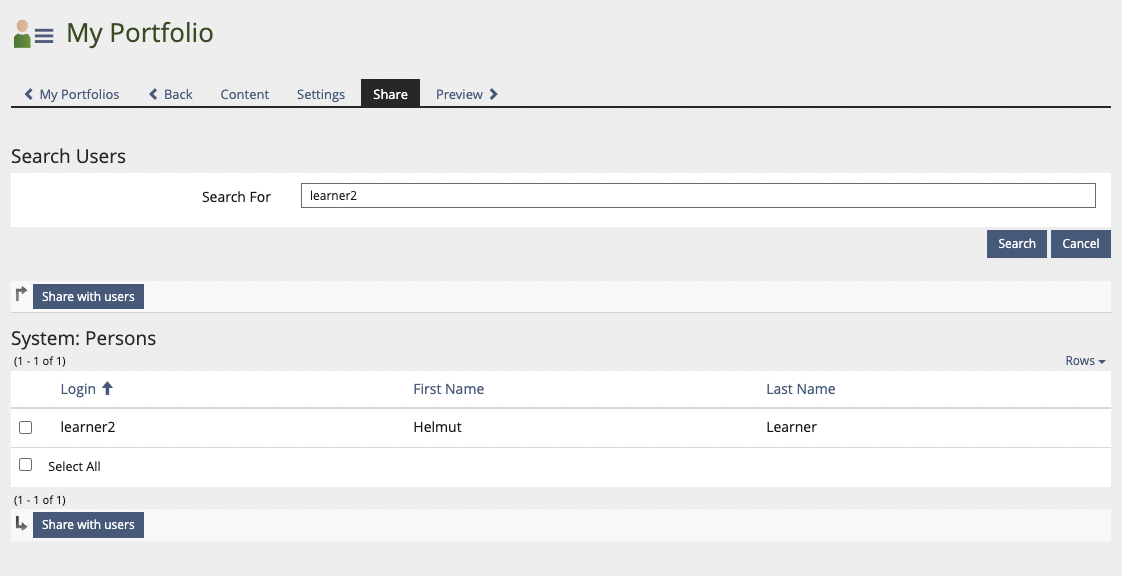Open the Rows dropdown
This screenshot has width=1122, height=576.
pos(1085,361)
